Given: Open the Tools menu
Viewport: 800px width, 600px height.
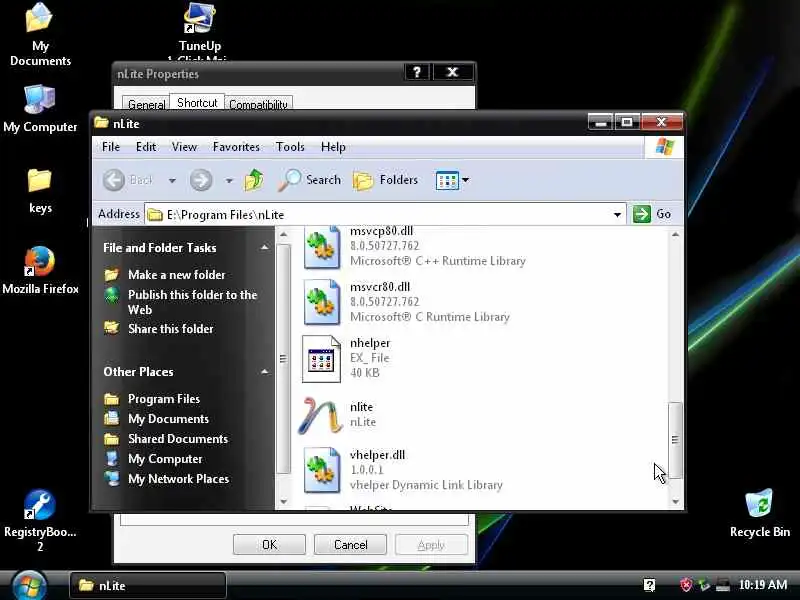Looking at the screenshot, I should click(x=290, y=147).
